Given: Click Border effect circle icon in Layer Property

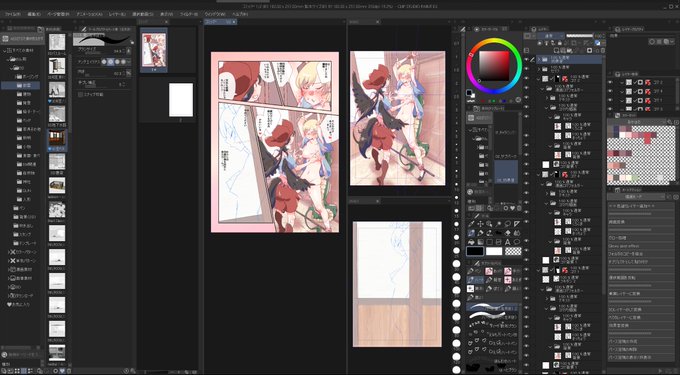Looking at the screenshot, I should coord(652,42).
